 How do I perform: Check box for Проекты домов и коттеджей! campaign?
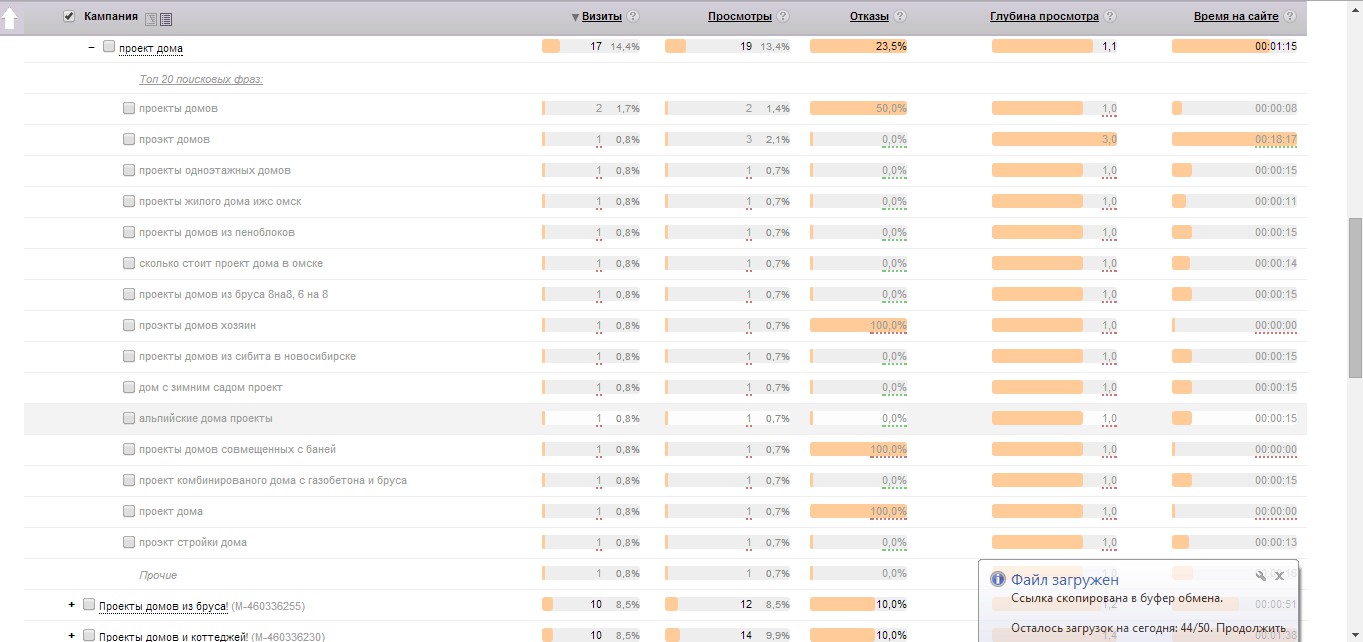click(89, 635)
